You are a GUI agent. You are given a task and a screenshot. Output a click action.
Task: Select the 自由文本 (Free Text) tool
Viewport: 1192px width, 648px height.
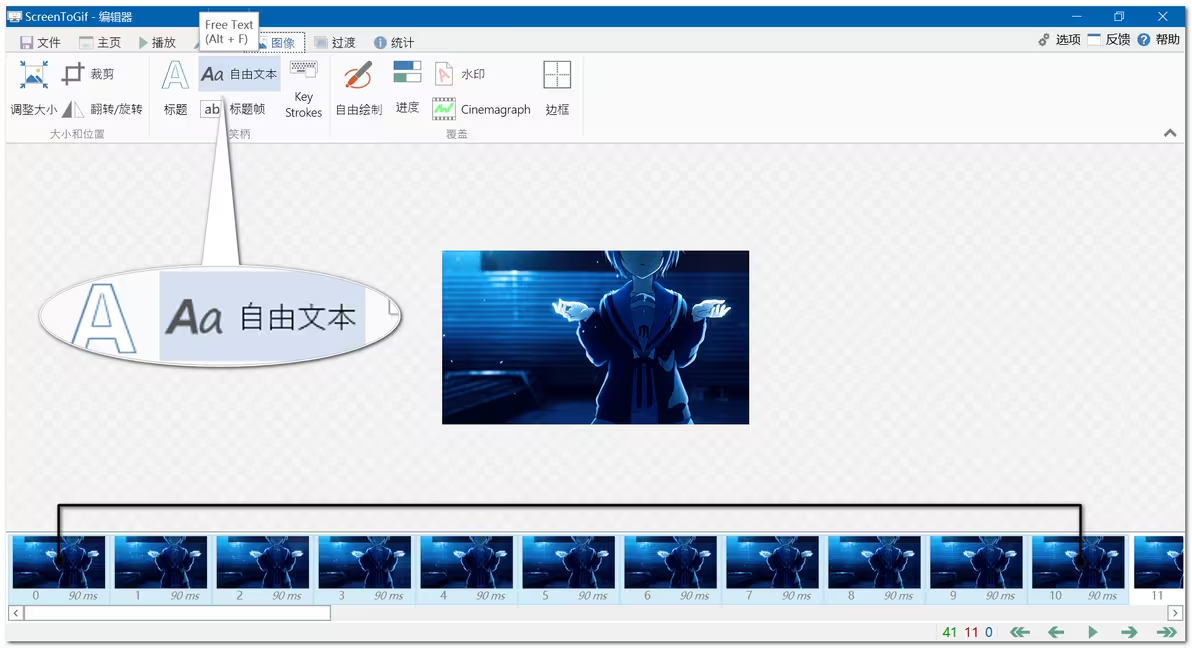(239, 74)
